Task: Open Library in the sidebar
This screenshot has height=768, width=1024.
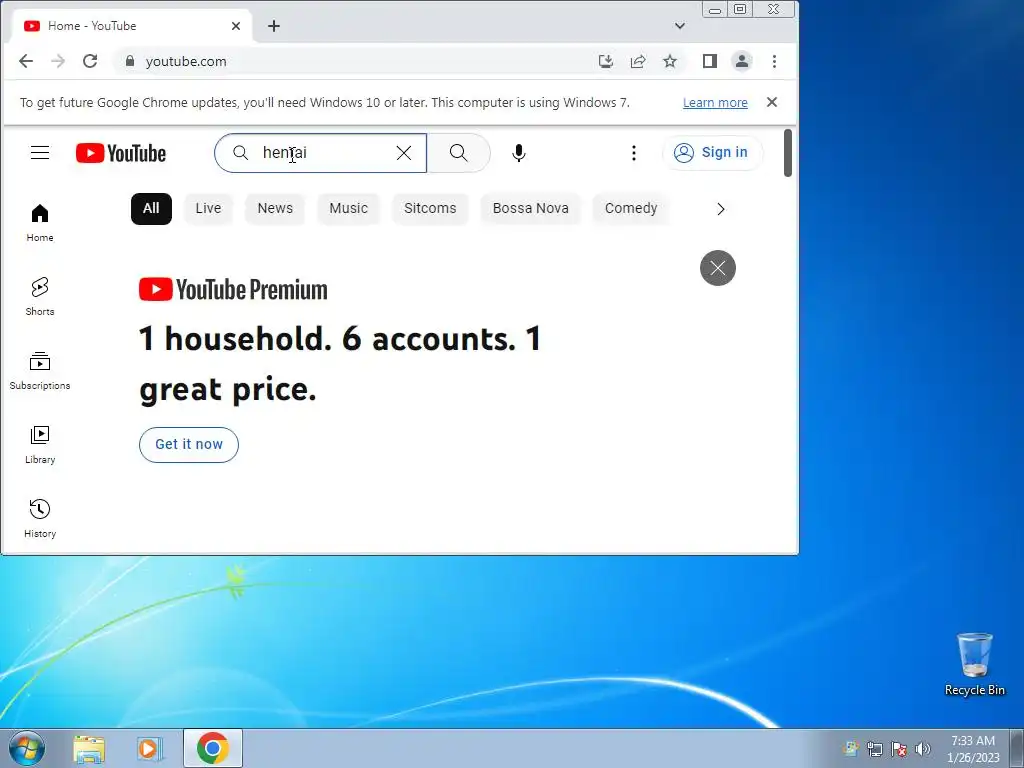Action: (x=40, y=444)
